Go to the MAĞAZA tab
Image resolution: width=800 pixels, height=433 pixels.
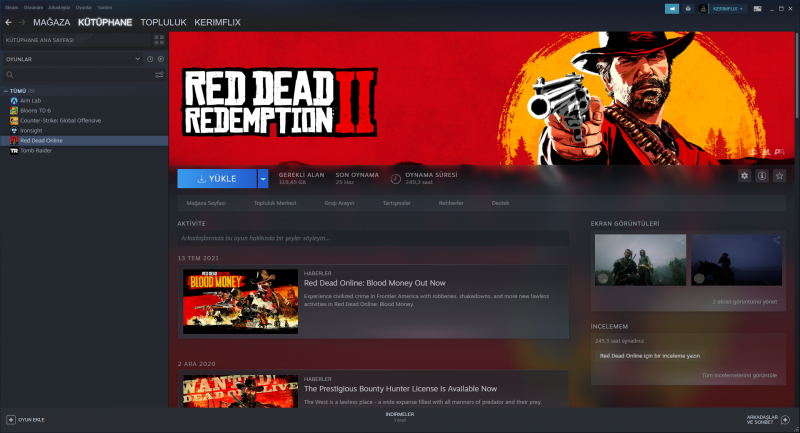pos(52,22)
